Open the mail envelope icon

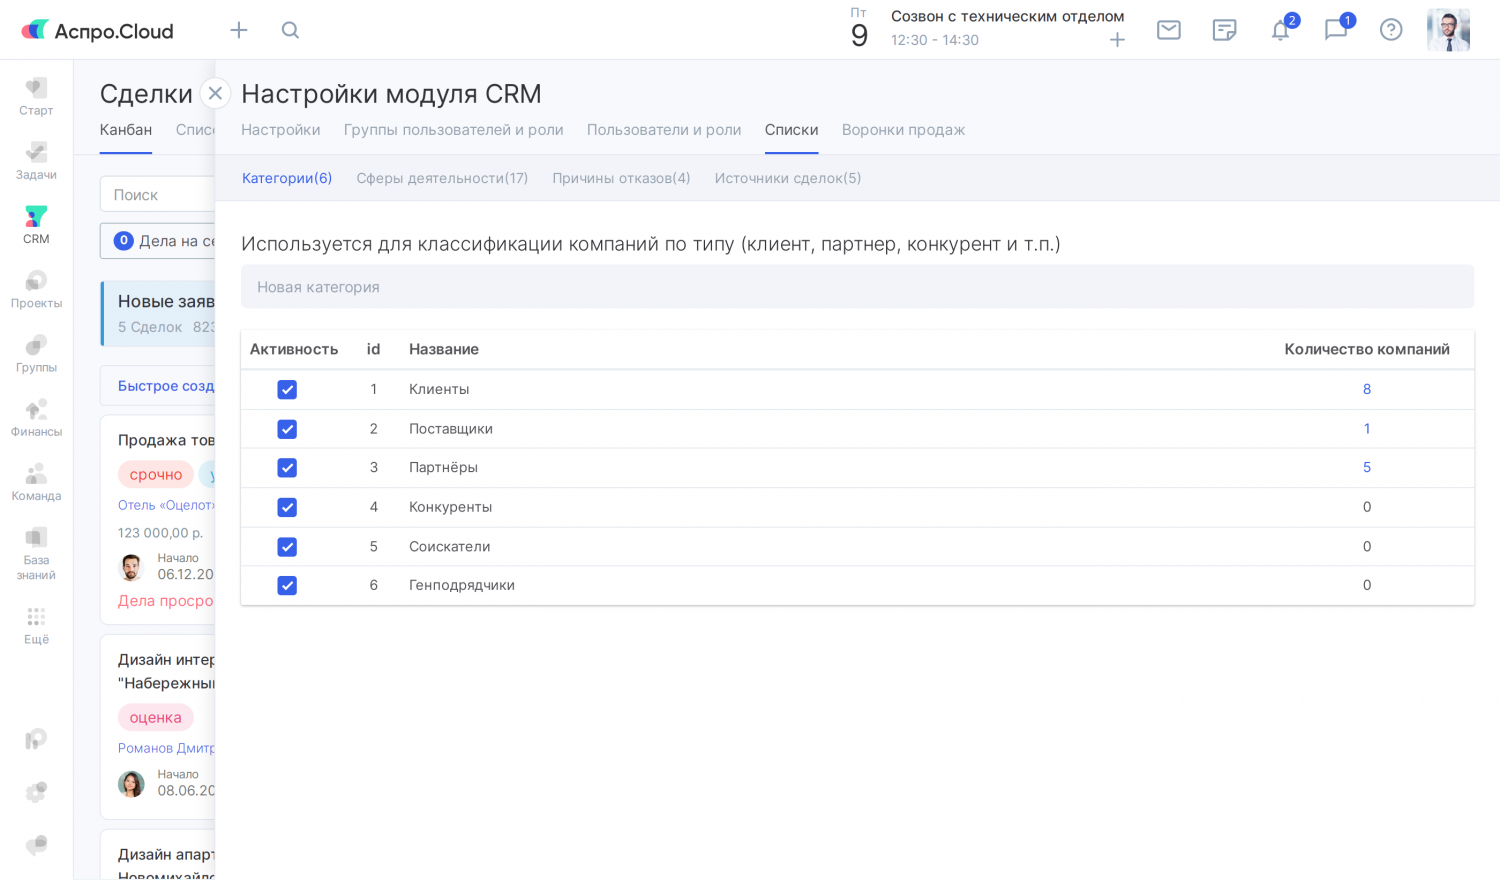pos(1168,30)
